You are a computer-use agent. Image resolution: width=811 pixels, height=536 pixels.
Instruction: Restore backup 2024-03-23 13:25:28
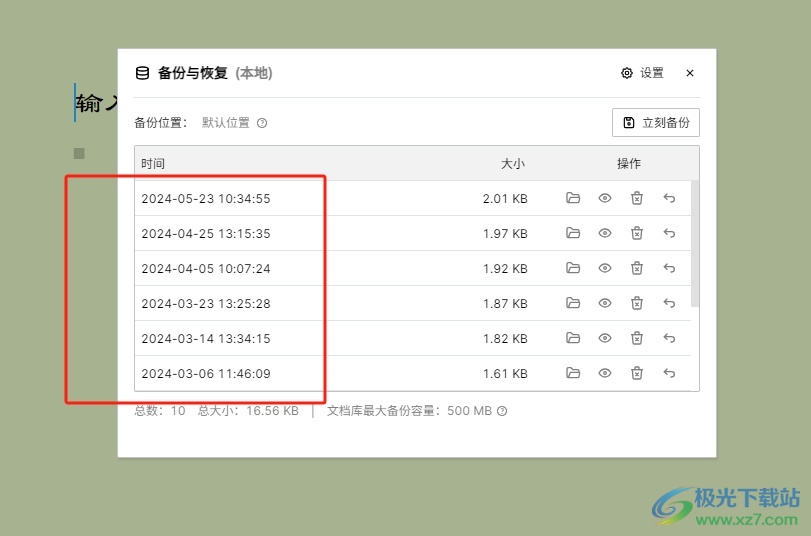pyautogui.click(x=669, y=303)
